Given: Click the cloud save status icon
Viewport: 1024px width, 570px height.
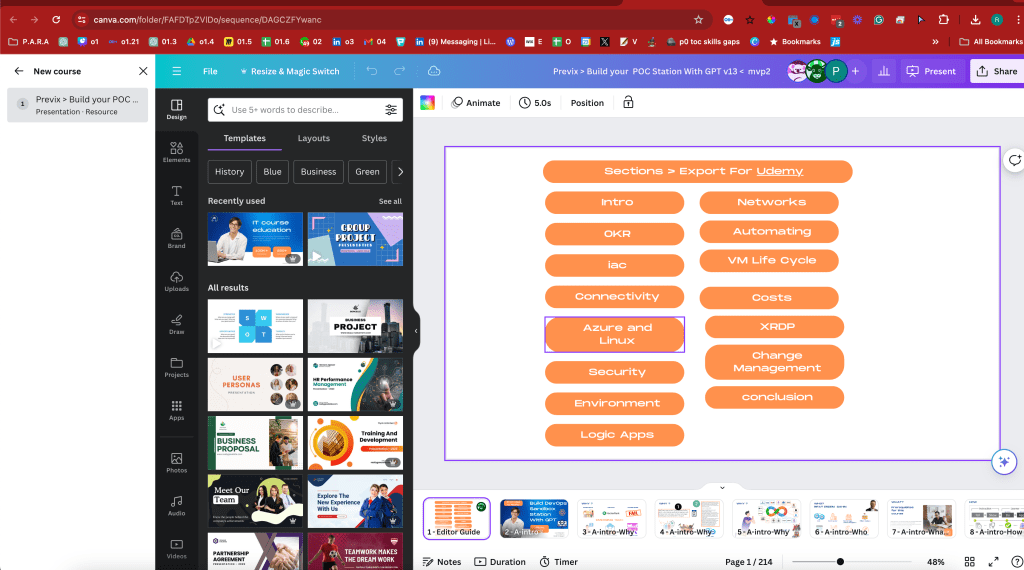Looking at the screenshot, I should coord(434,71).
